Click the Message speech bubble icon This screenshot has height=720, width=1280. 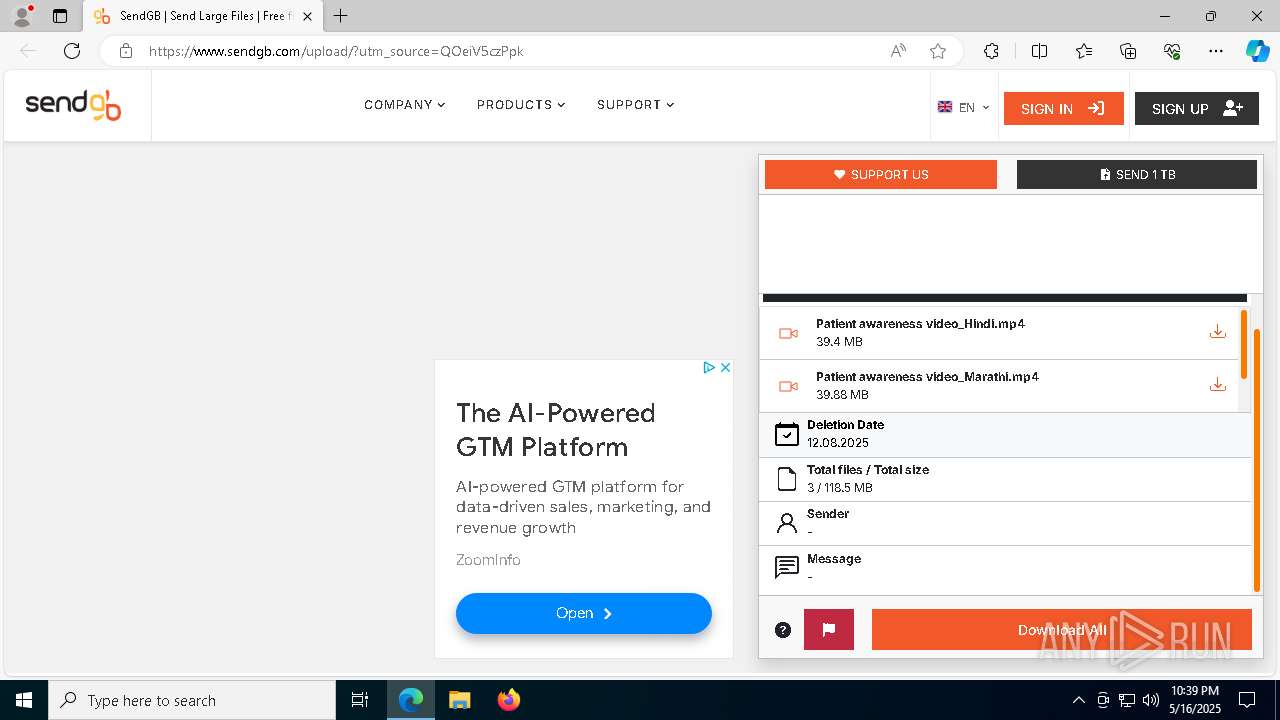point(787,568)
